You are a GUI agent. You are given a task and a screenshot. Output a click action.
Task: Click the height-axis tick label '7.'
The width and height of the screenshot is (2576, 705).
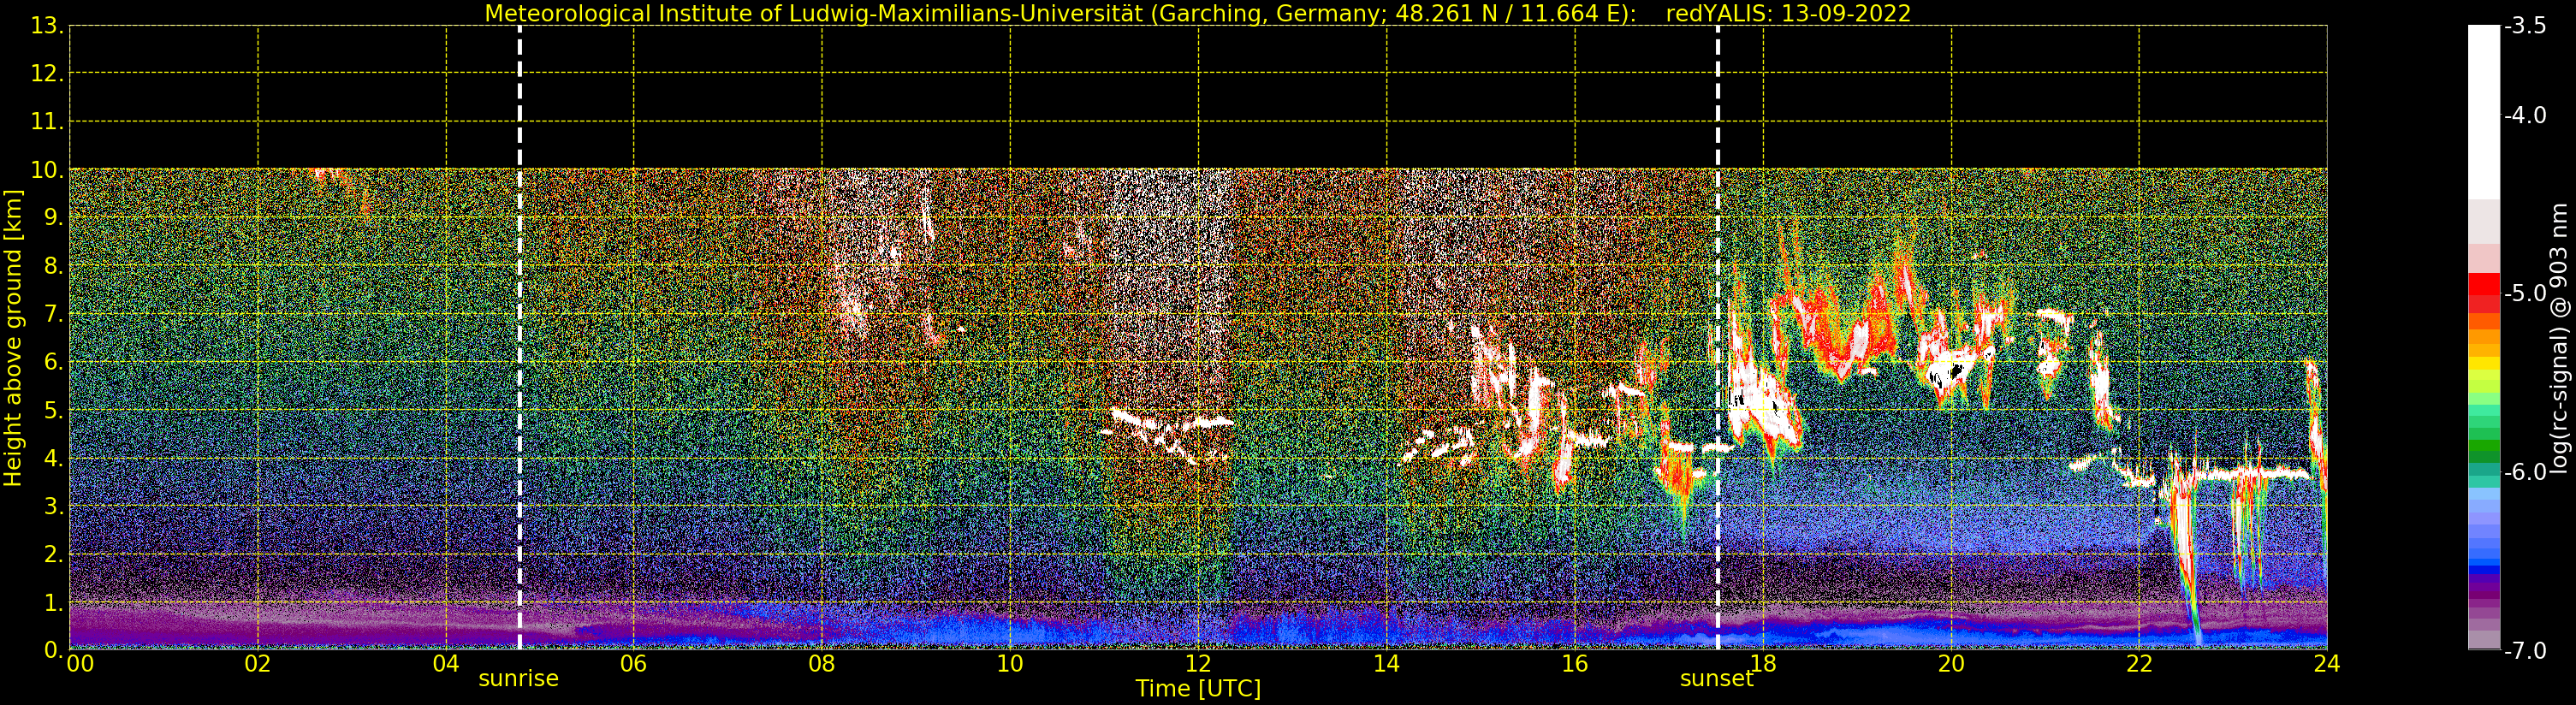(x=53, y=315)
